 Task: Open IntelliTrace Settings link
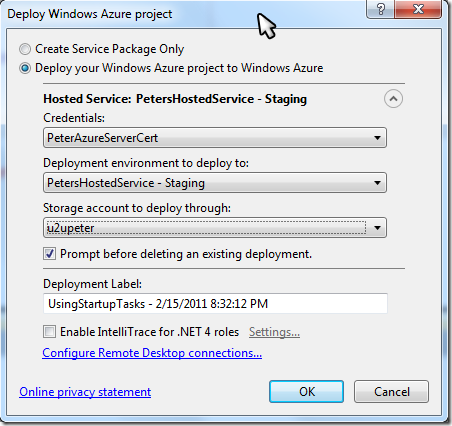pos(274,332)
